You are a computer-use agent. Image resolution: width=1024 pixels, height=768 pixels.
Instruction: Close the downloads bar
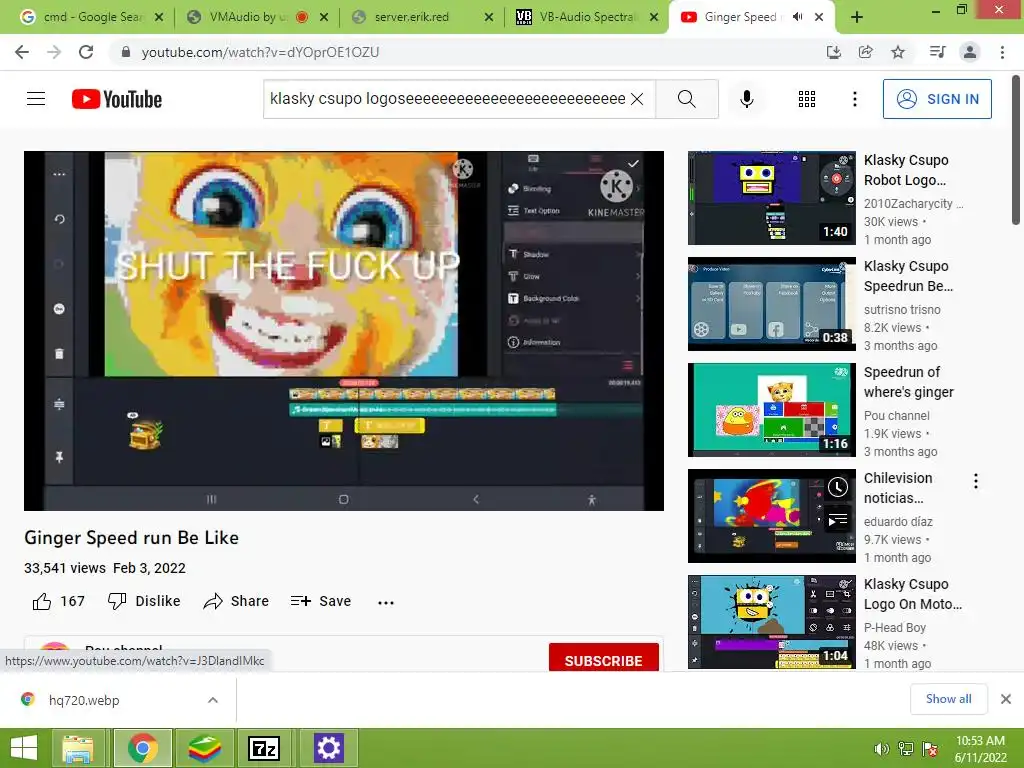click(x=1006, y=699)
